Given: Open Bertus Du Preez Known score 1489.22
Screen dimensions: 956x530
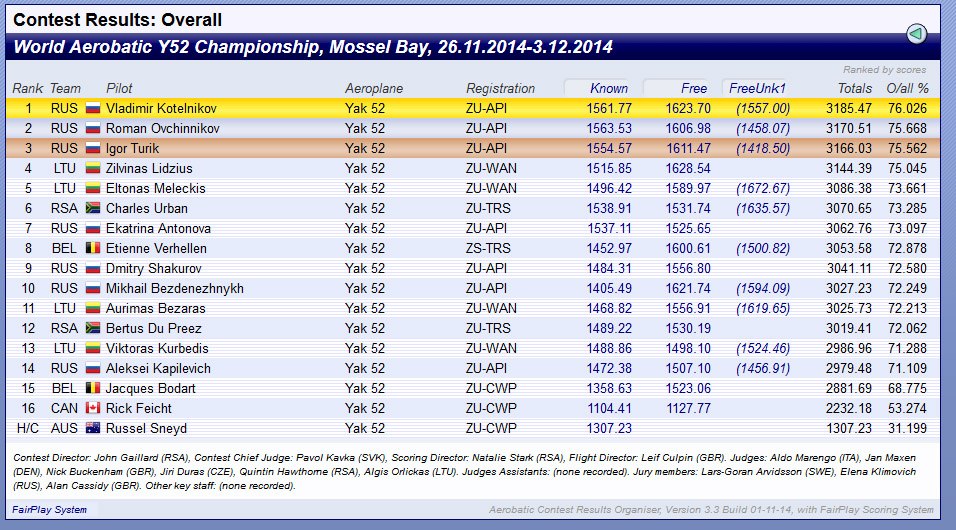Looking at the screenshot, I should pos(609,329).
